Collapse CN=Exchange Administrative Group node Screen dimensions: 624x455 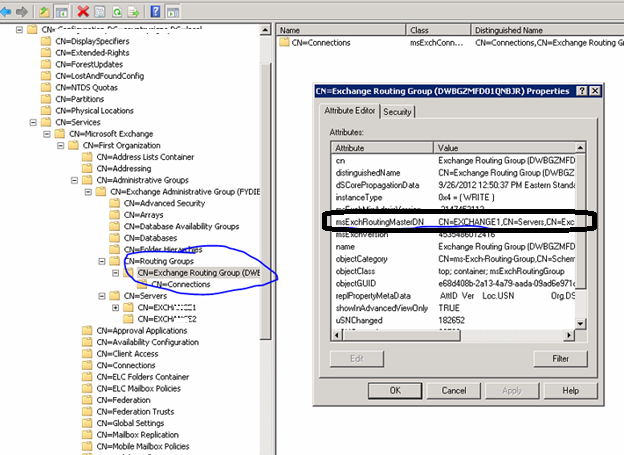pyautogui.click(x=88, y=192)
